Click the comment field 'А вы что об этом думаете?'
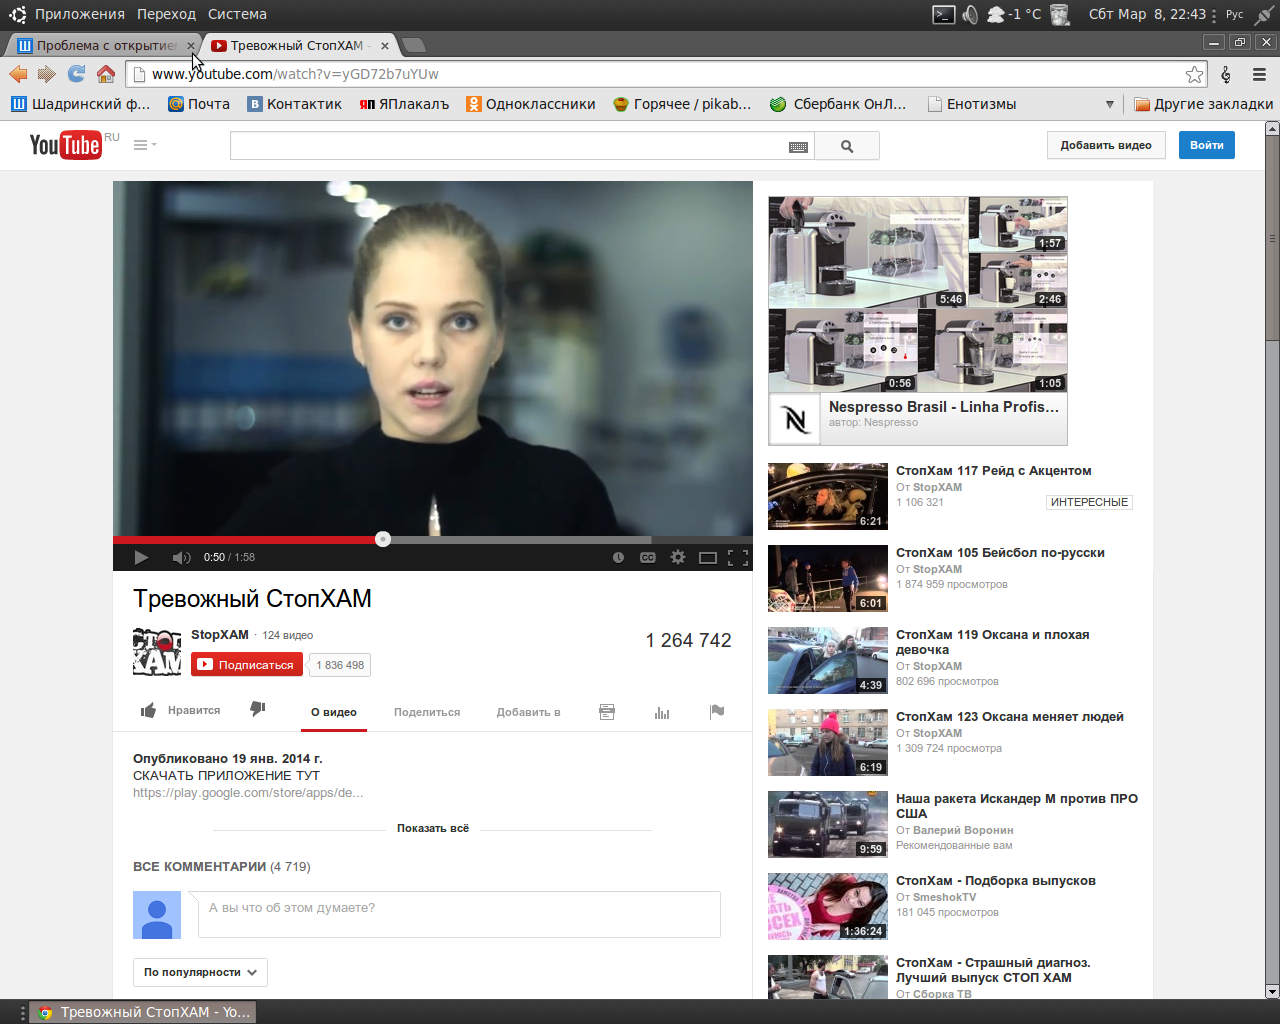Screen dimensions: 1280x1024 click(459, 914)
